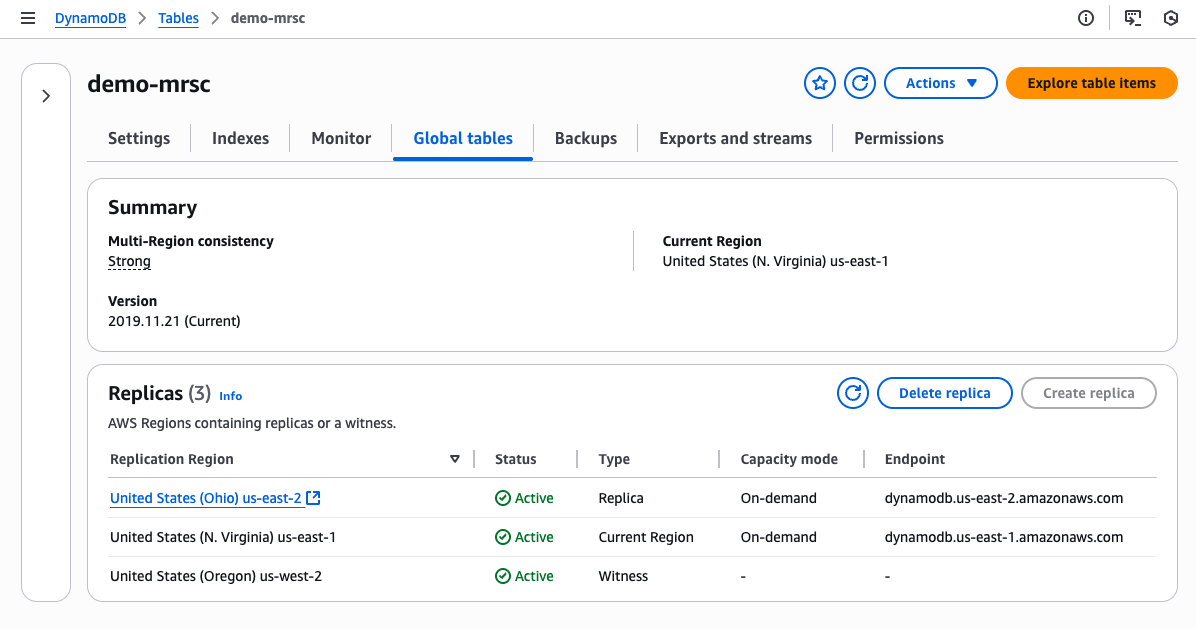Viewport: 1196px width, 629px height.
Task: Switch to the Settings tab
Action: tap(139, 138)
